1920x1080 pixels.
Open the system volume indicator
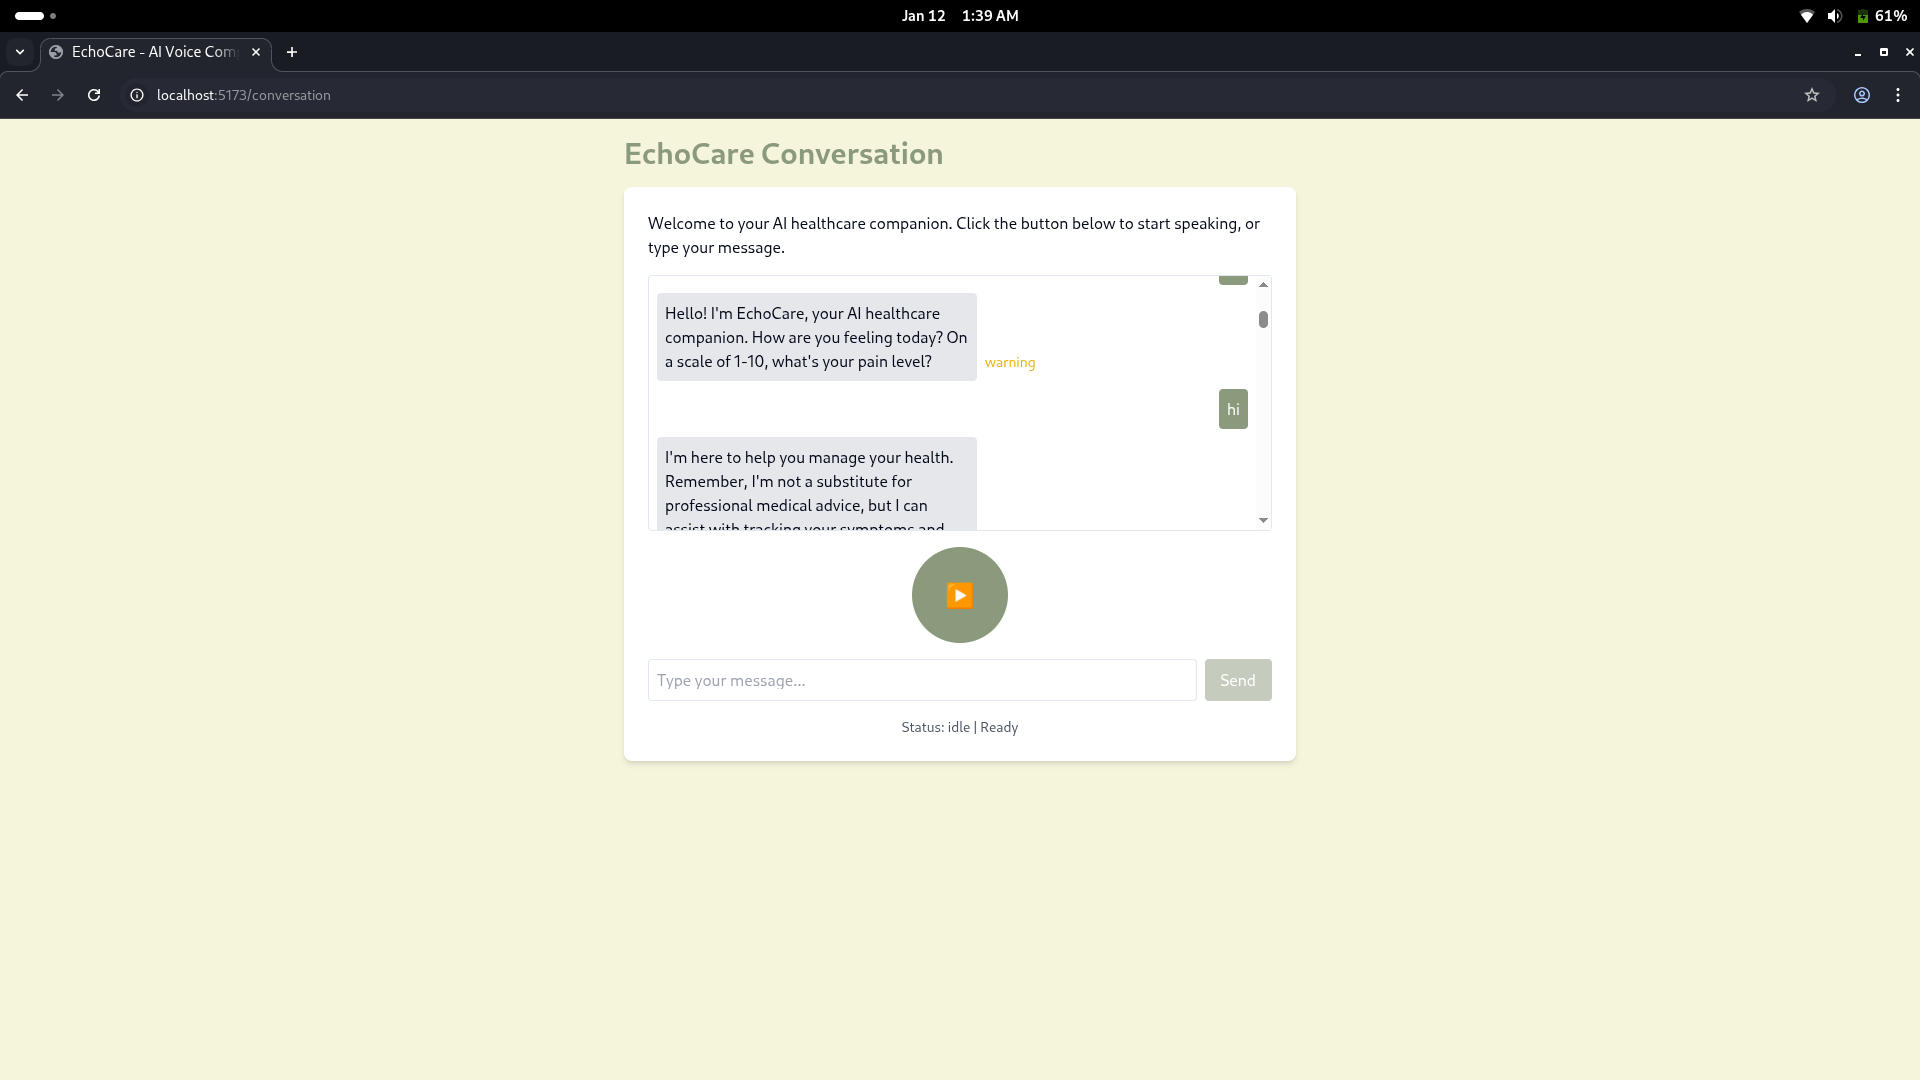click(1834, 16)
